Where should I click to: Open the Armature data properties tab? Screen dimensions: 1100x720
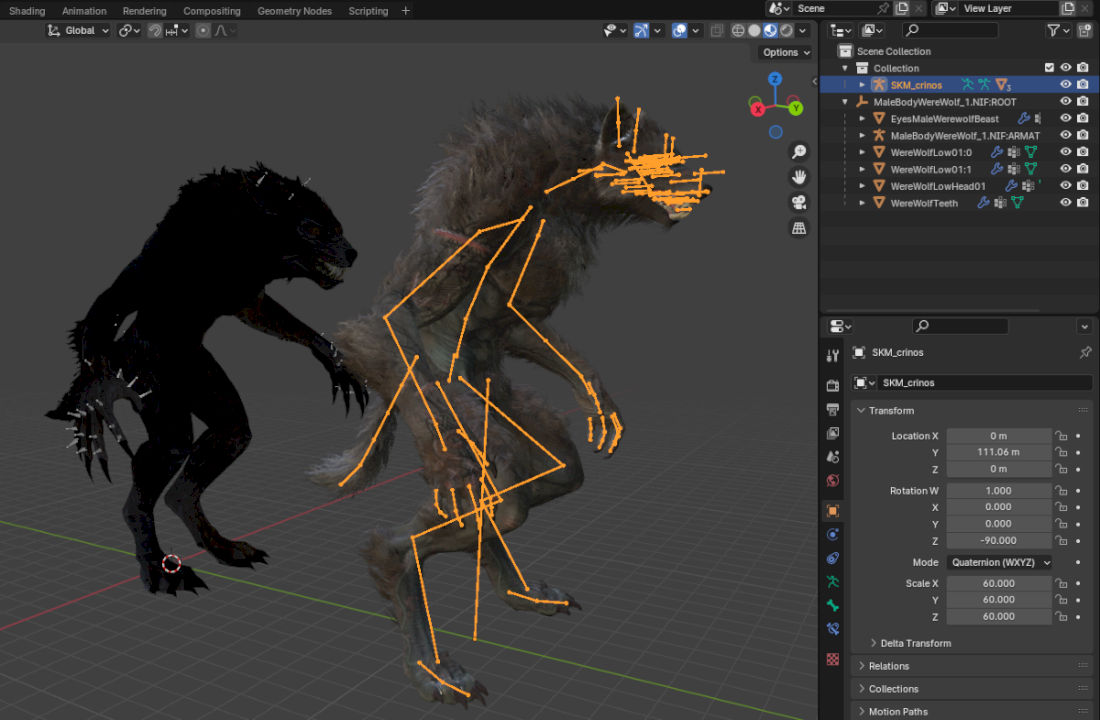click(x=833, y=582)
